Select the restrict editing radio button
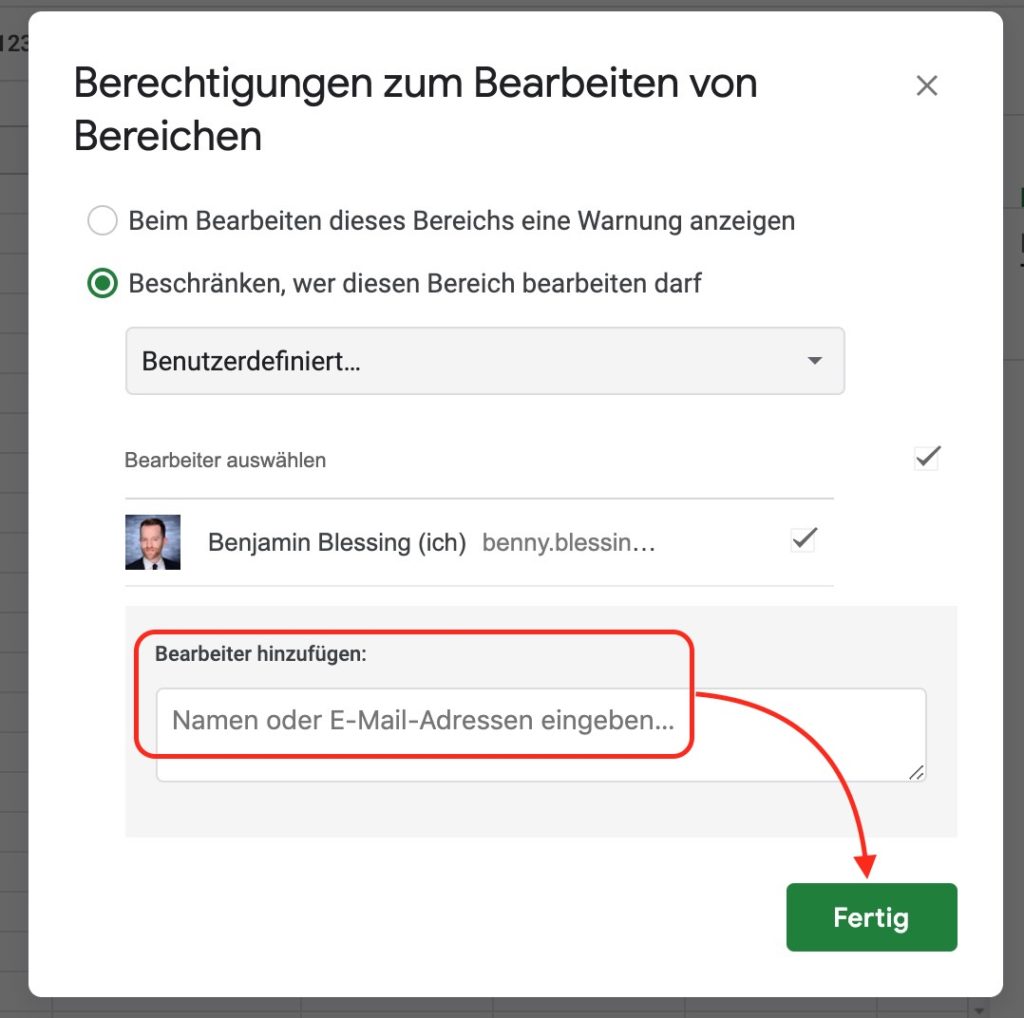Image resolution: width=1024 pixels, height=1018 pixels. 103,283
